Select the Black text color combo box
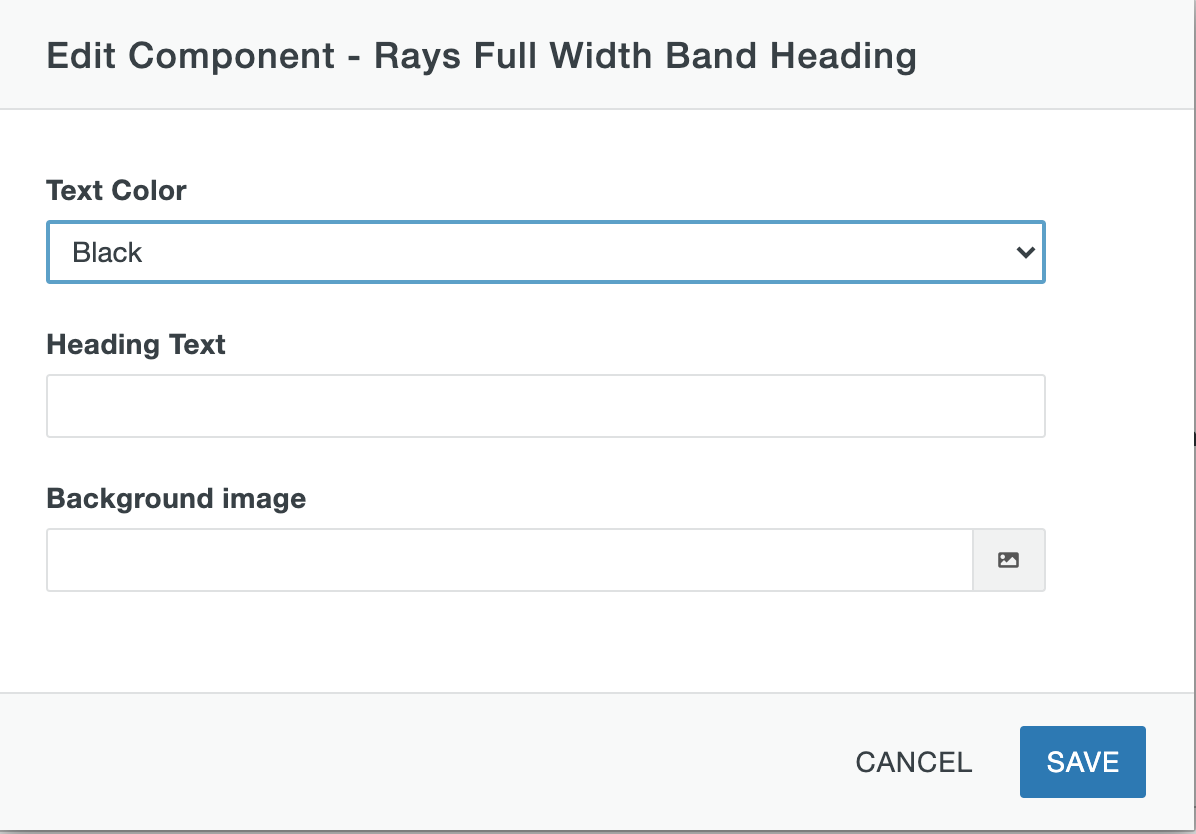 (x=545, y=252)
